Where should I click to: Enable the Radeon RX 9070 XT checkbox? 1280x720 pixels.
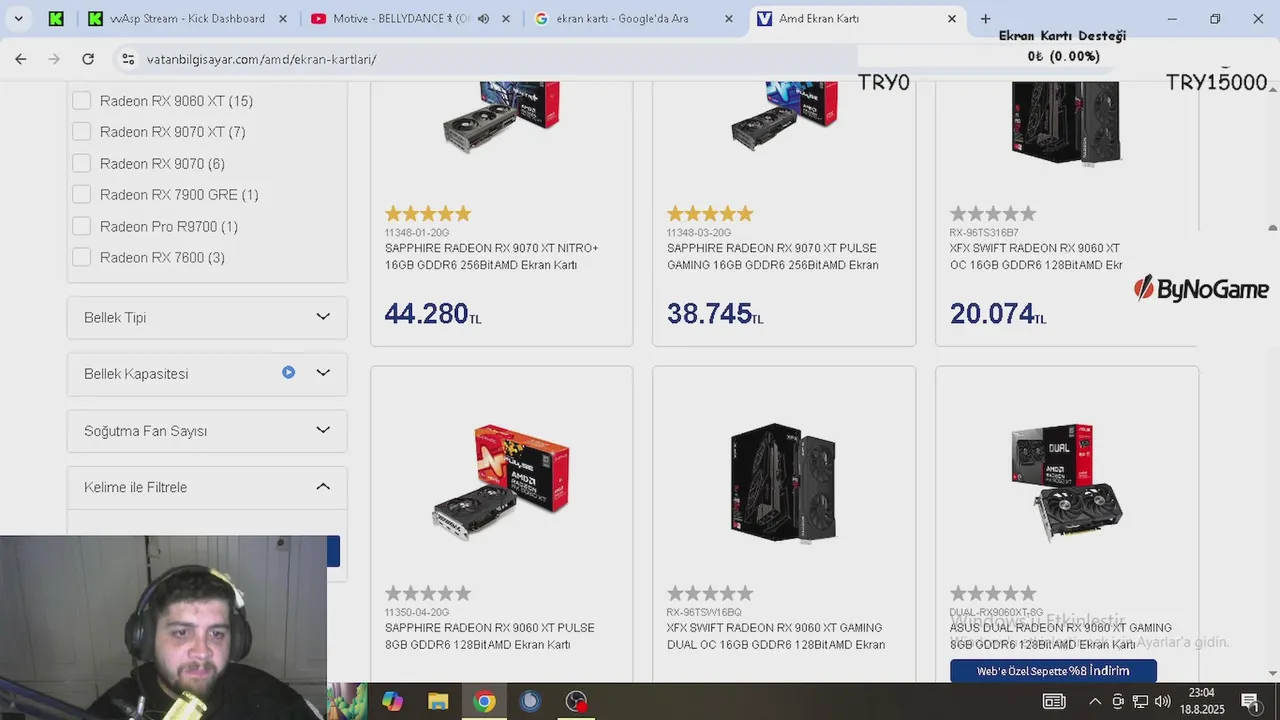click(x=81, y=131)
